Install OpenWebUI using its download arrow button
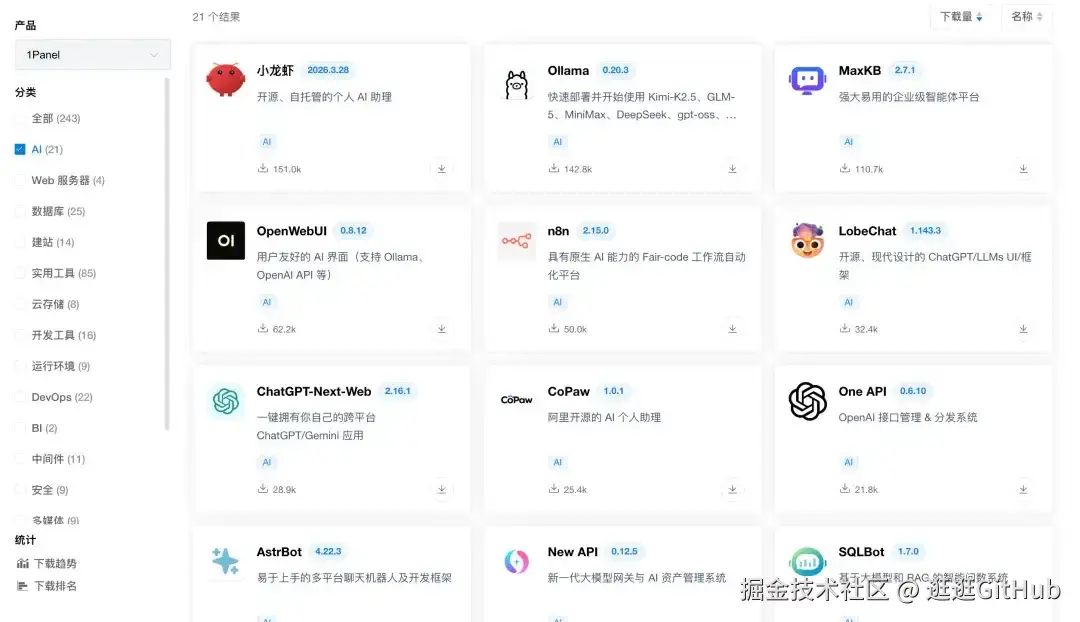This screenshot has width=1080, height=622. pyautogui.click(x=442, y=329)
